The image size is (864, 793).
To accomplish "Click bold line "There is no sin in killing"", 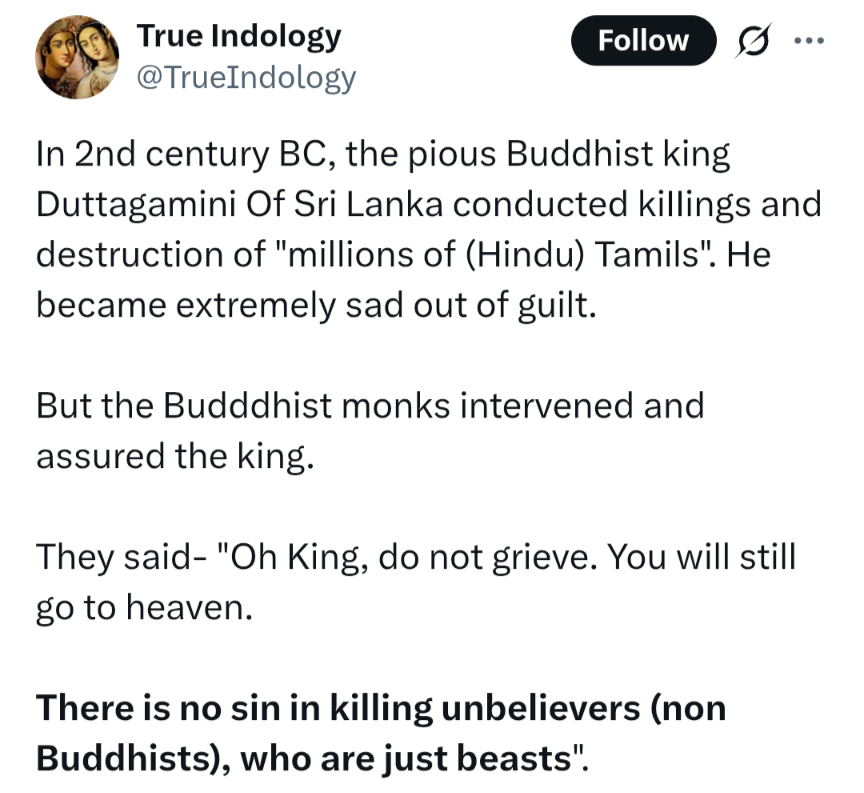I will pos(381,707).
